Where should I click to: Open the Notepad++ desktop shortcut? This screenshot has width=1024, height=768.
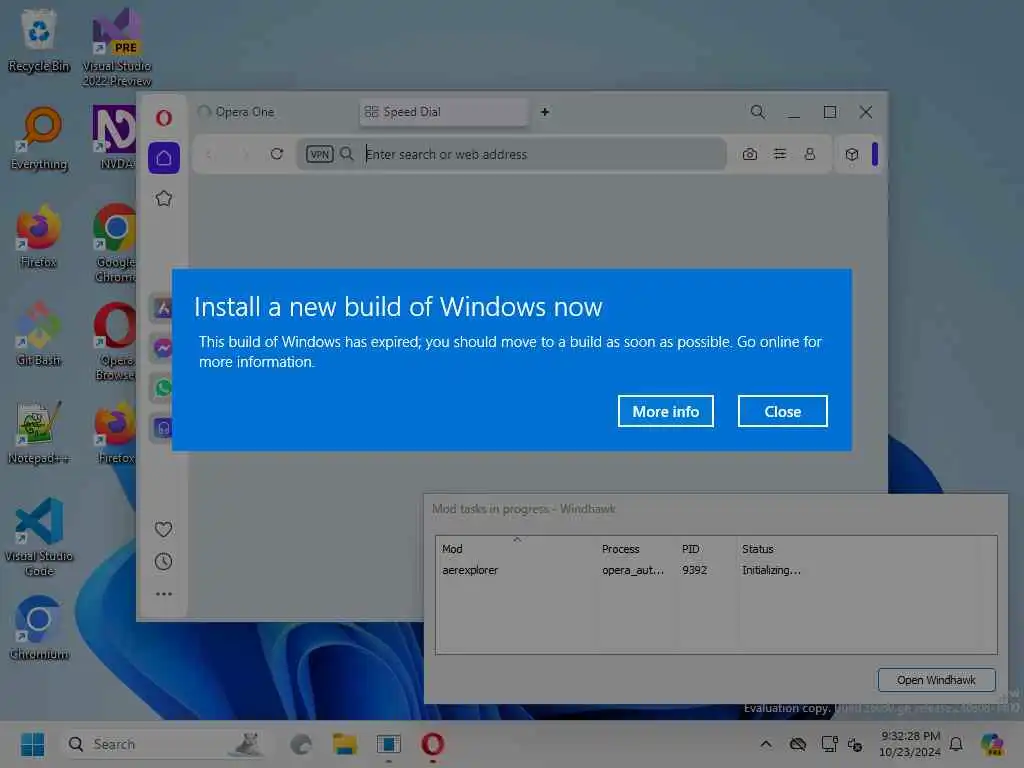[x=39, y=432]
